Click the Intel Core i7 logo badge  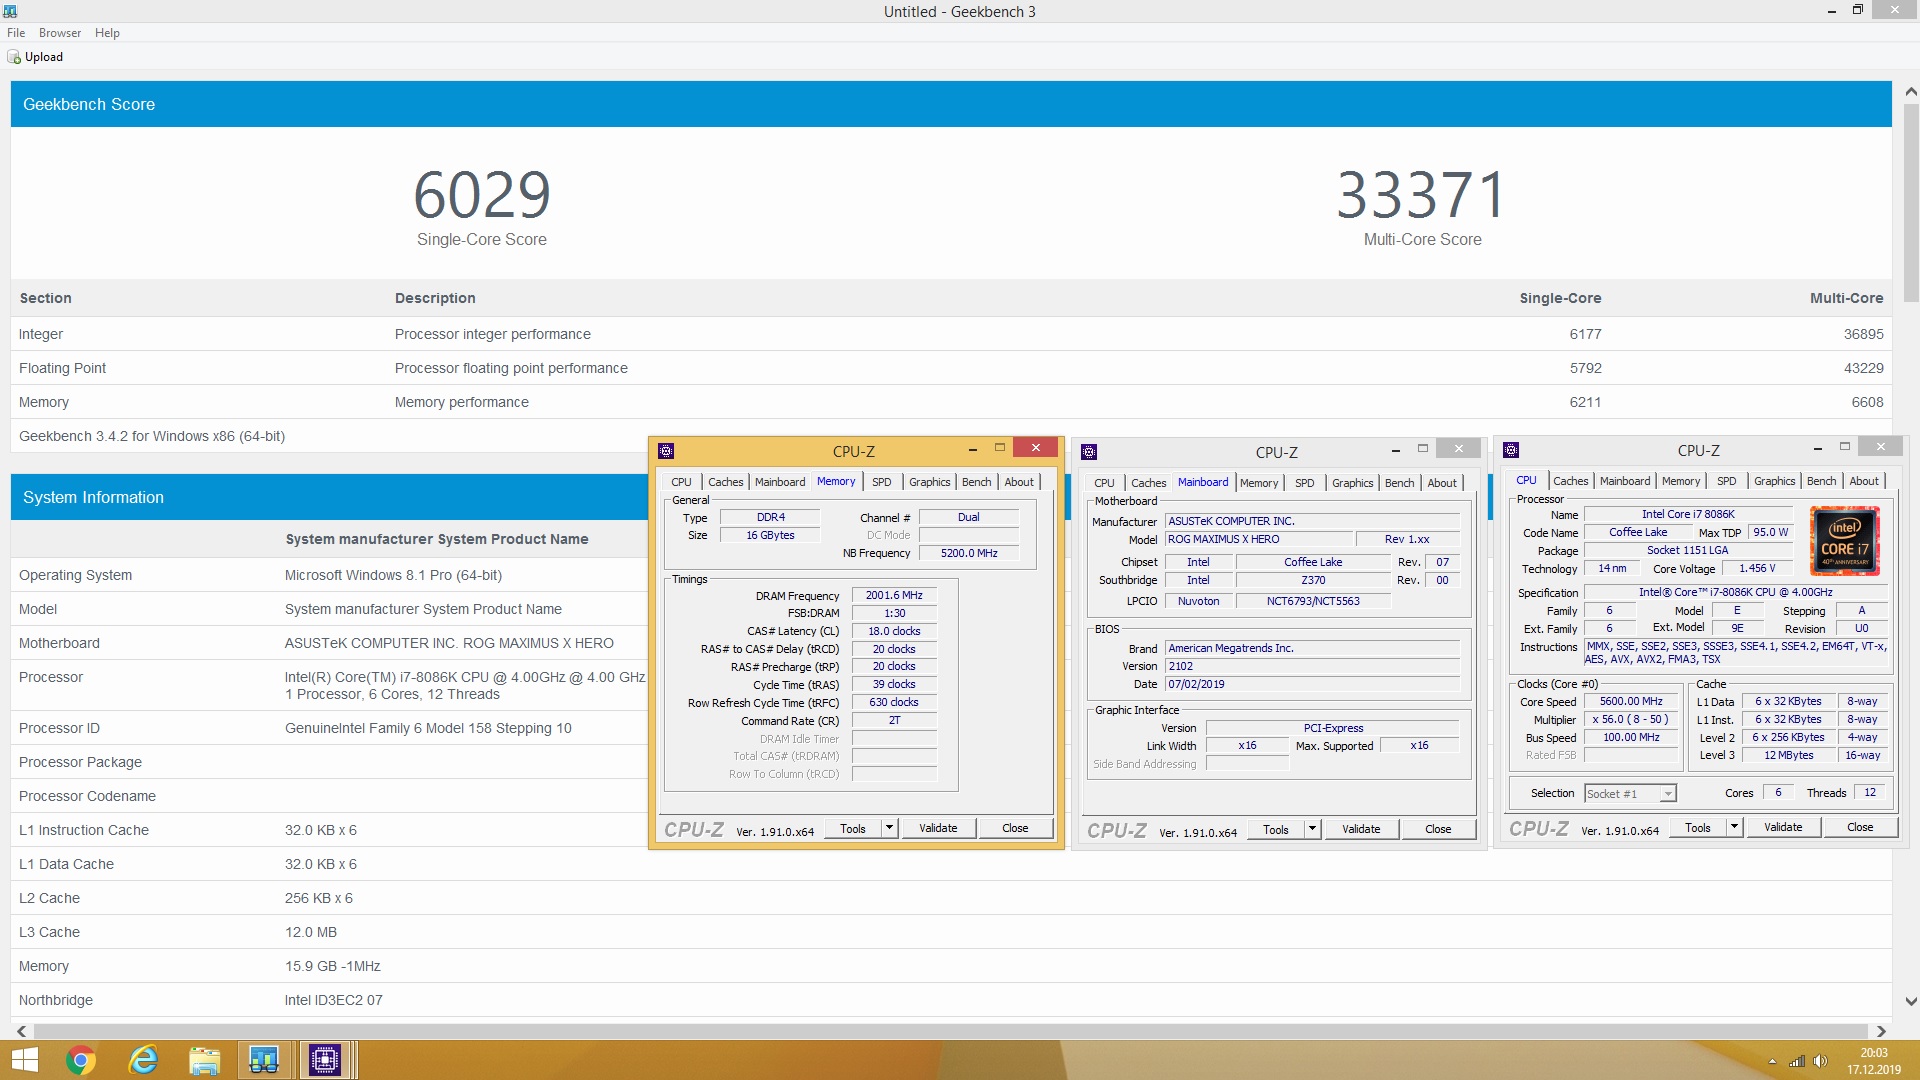pos(1845,541)
